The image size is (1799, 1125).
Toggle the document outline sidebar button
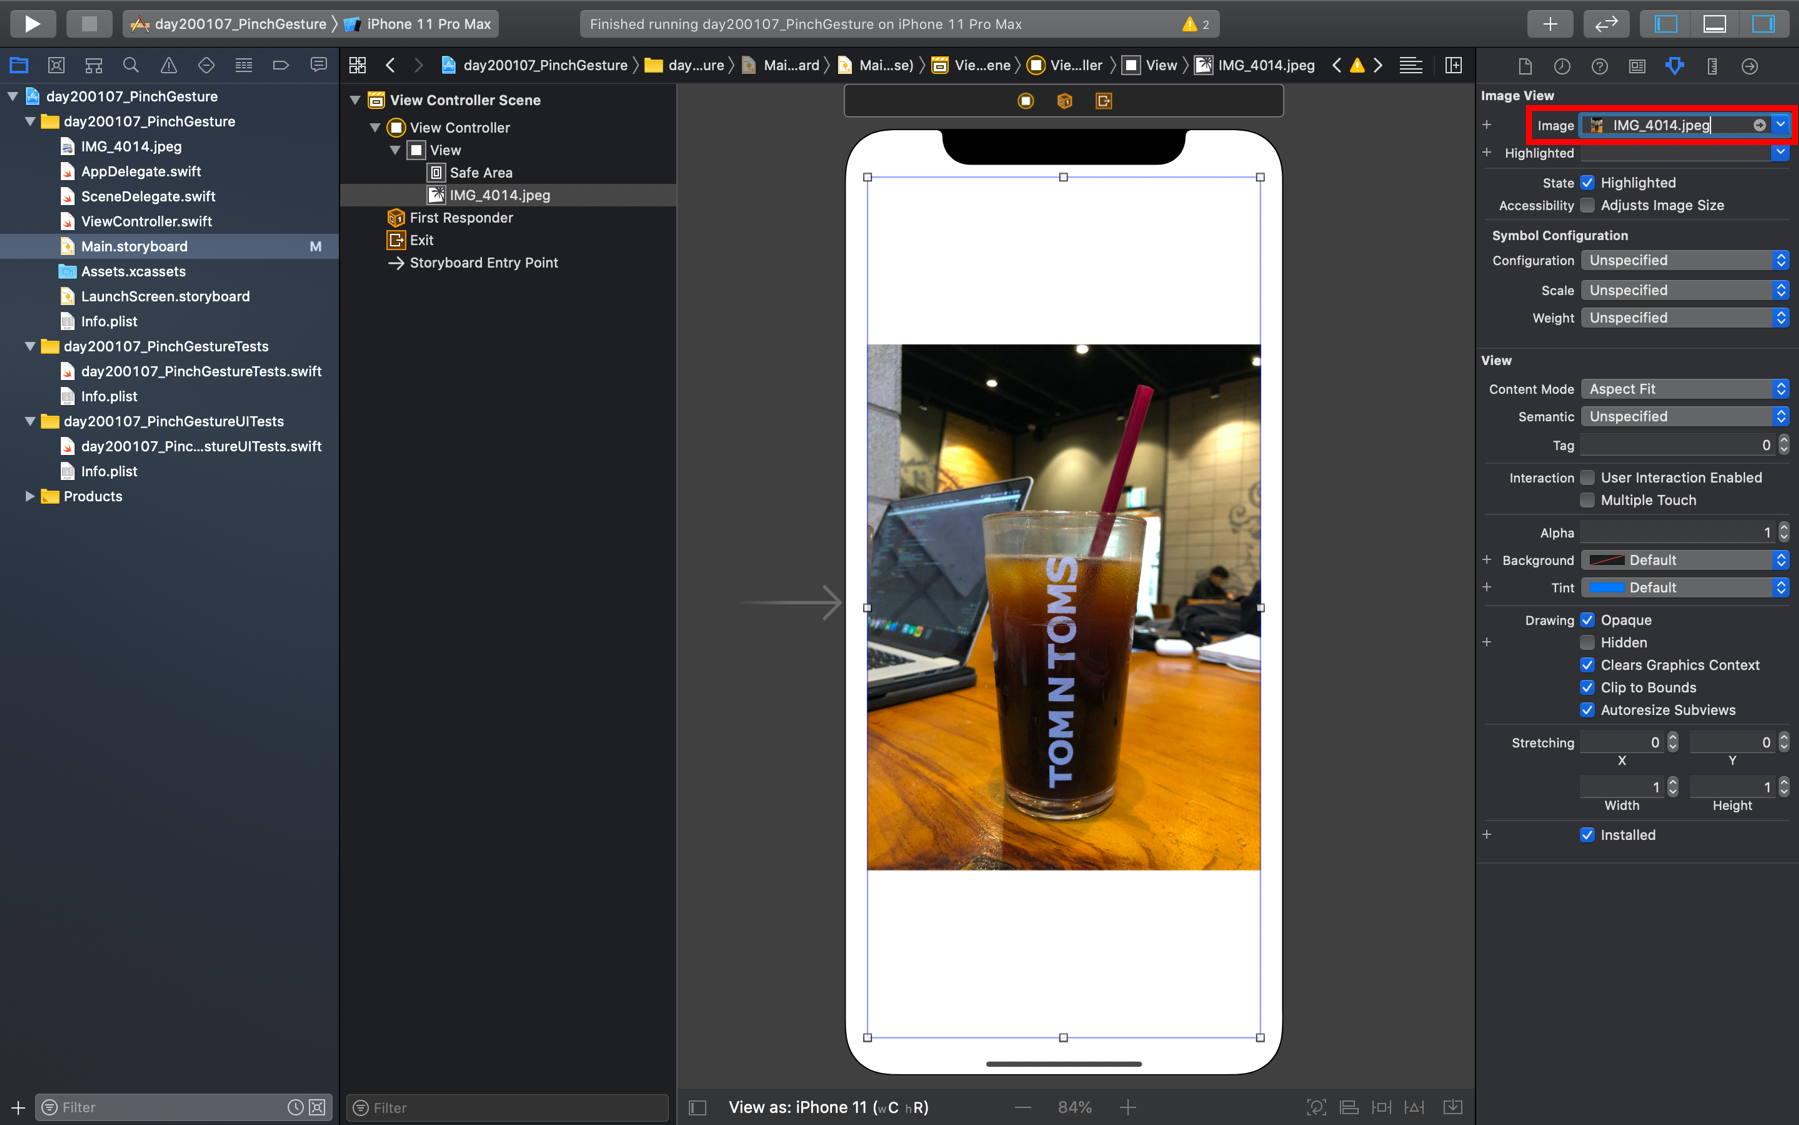click(698, 1107)
